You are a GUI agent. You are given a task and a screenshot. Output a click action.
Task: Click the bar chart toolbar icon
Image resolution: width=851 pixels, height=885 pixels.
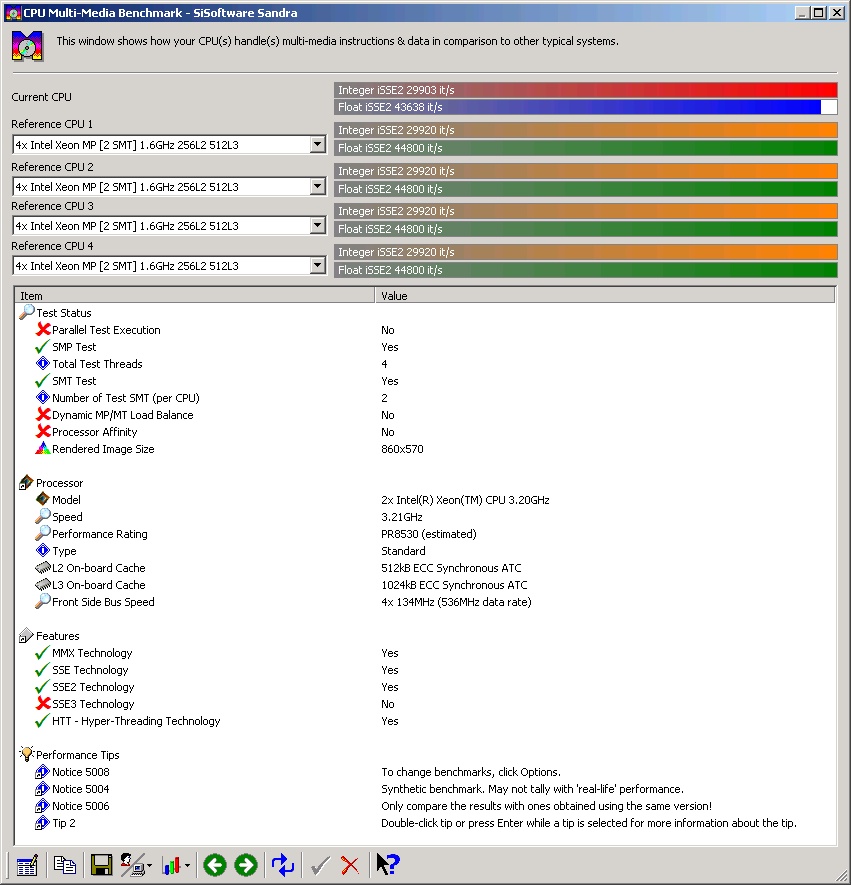pos(172,865)
